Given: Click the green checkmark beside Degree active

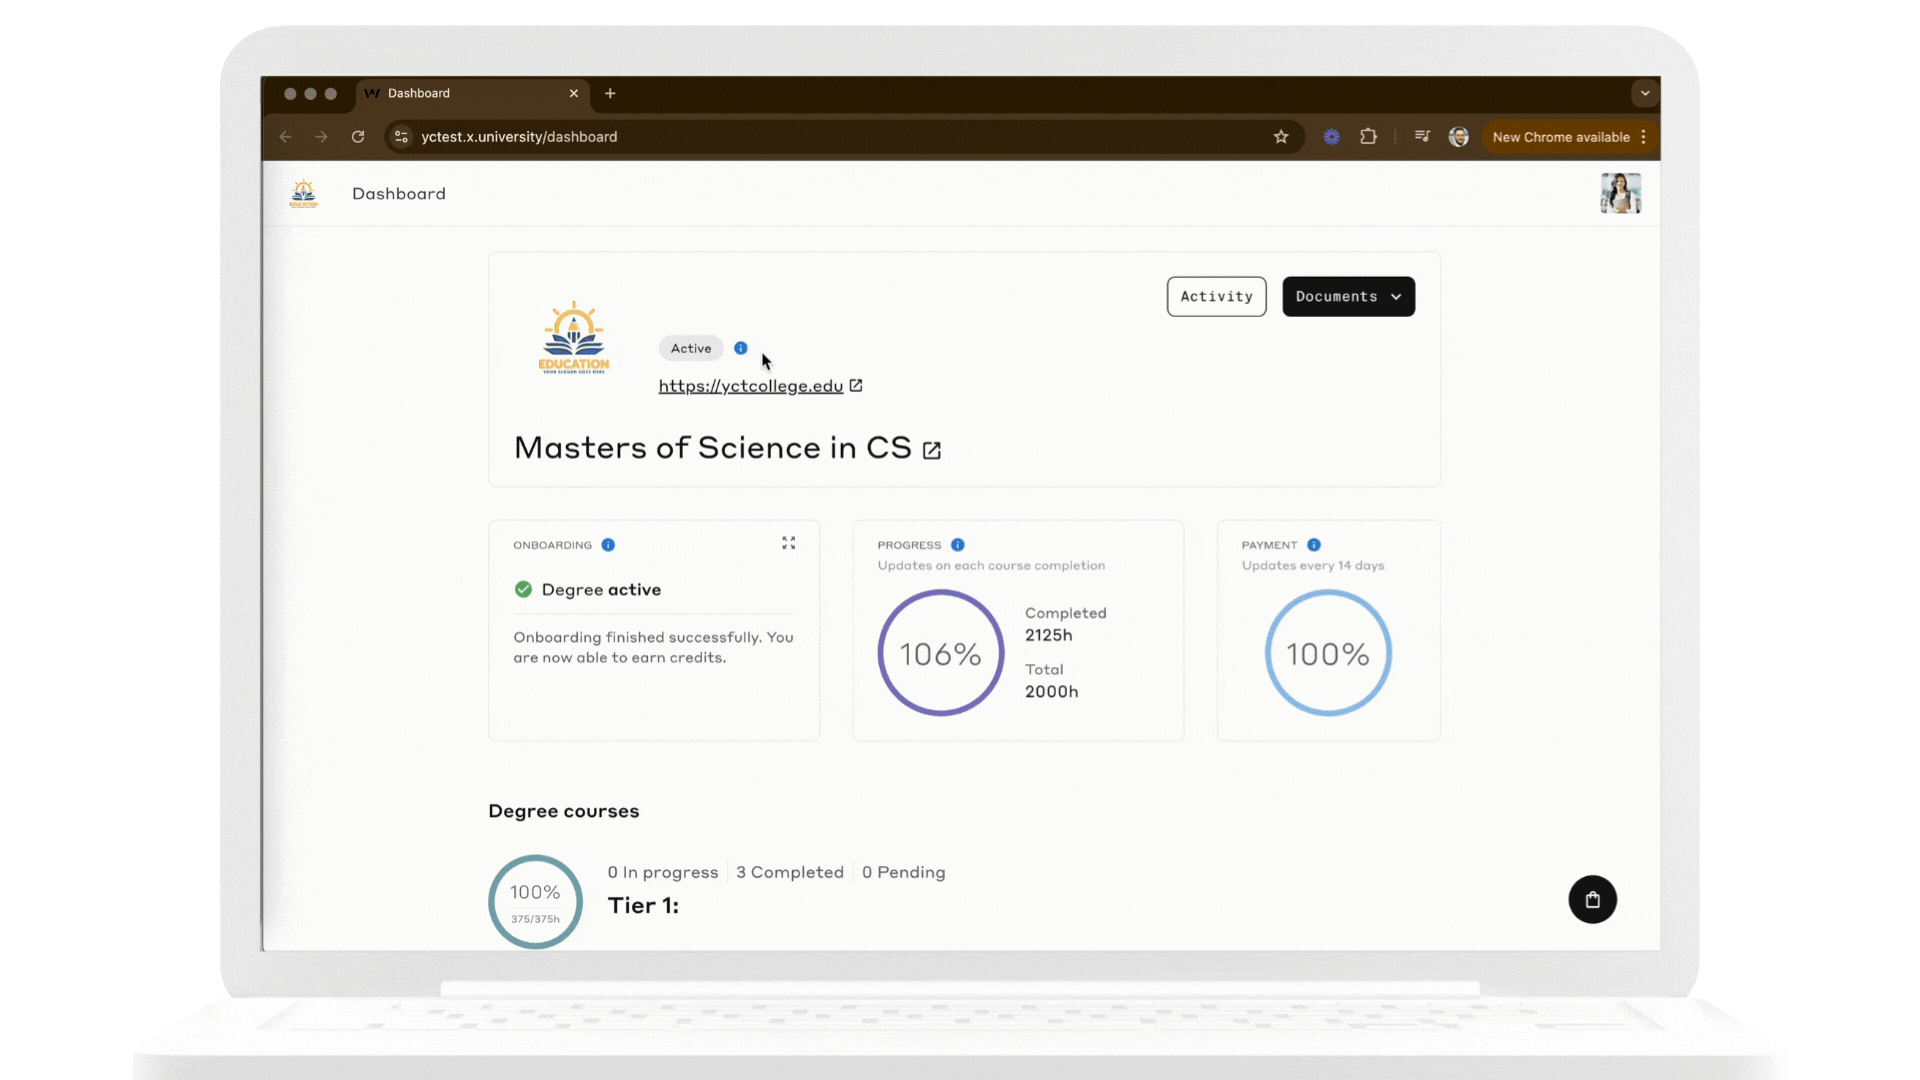Looking at the screenshot, I should coord(523,589).
